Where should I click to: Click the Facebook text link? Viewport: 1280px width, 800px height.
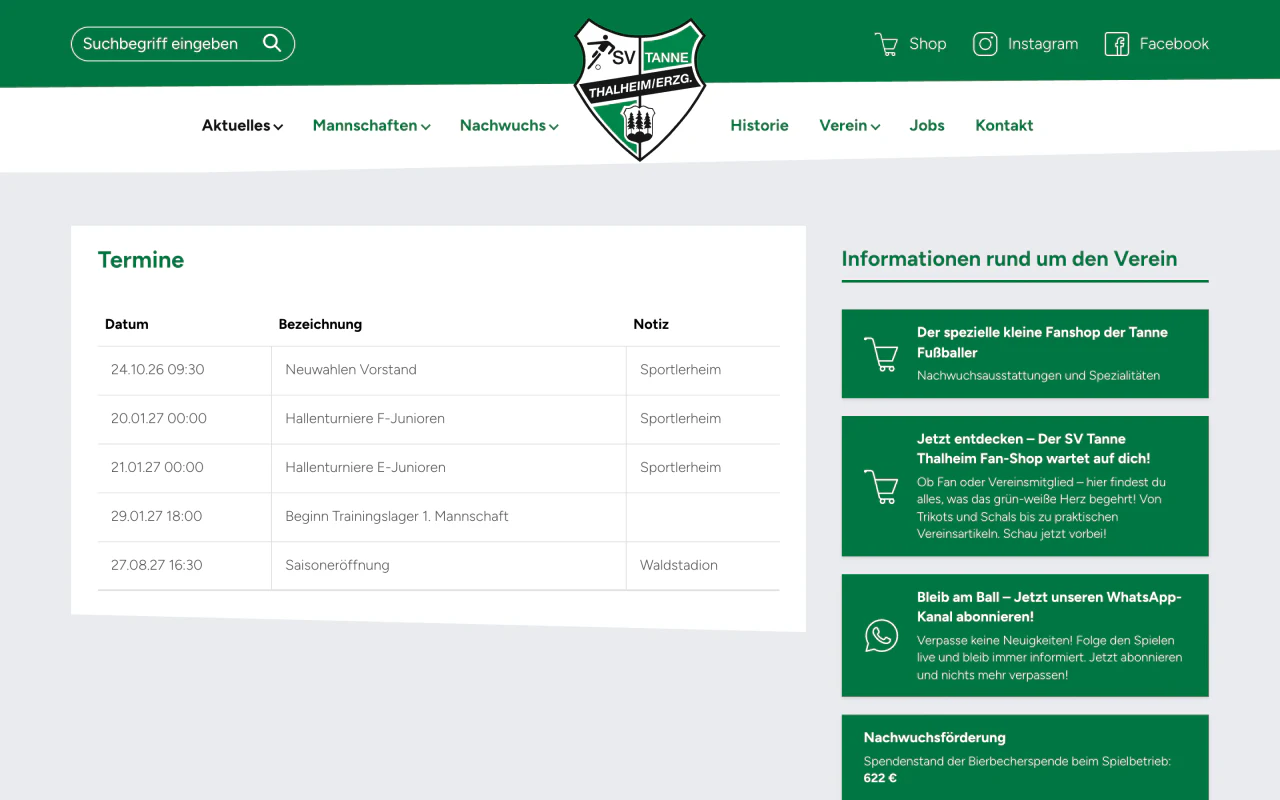pos(1174,44)
